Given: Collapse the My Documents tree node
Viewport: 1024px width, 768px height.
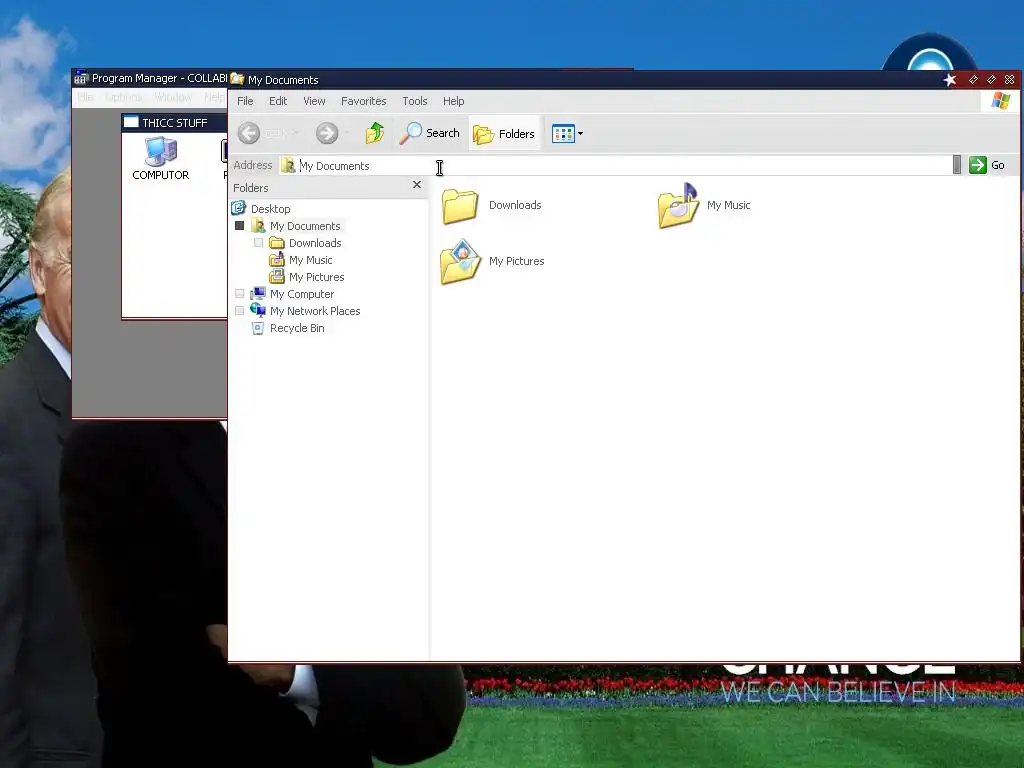Looking at the screenshot, I should pos(240,226).
